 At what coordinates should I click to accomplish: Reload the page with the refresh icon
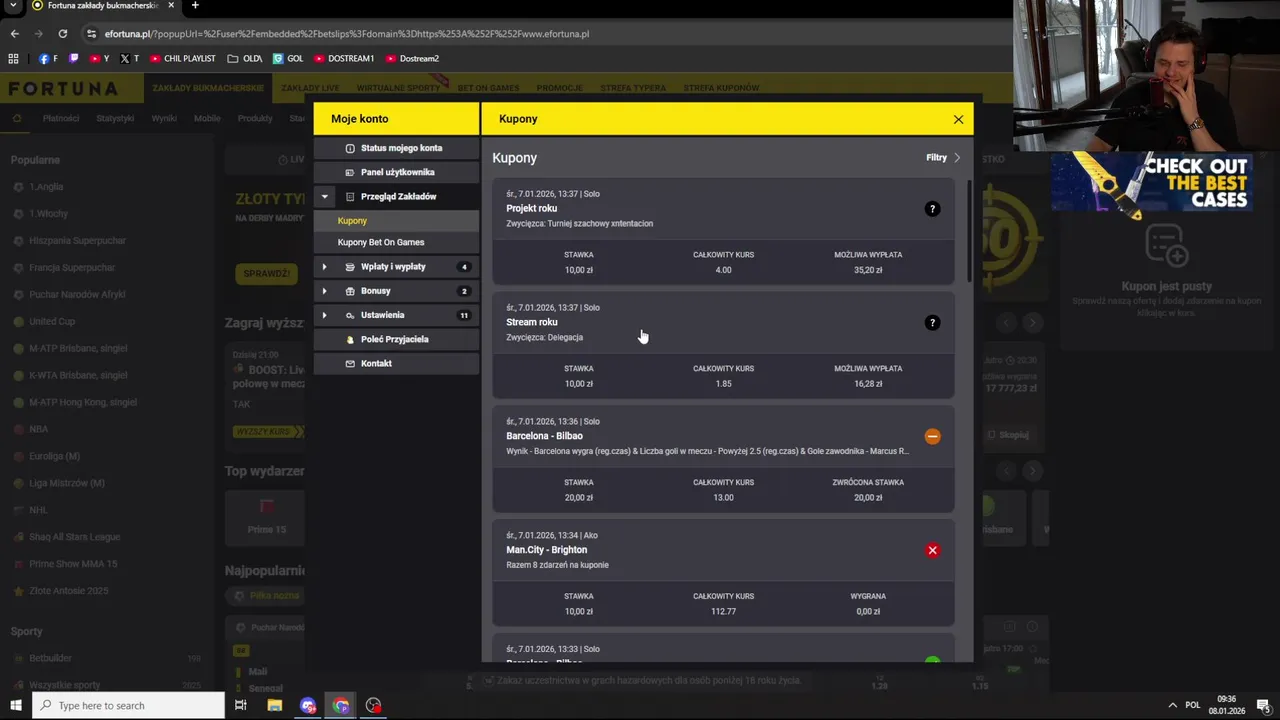(62, 33)
